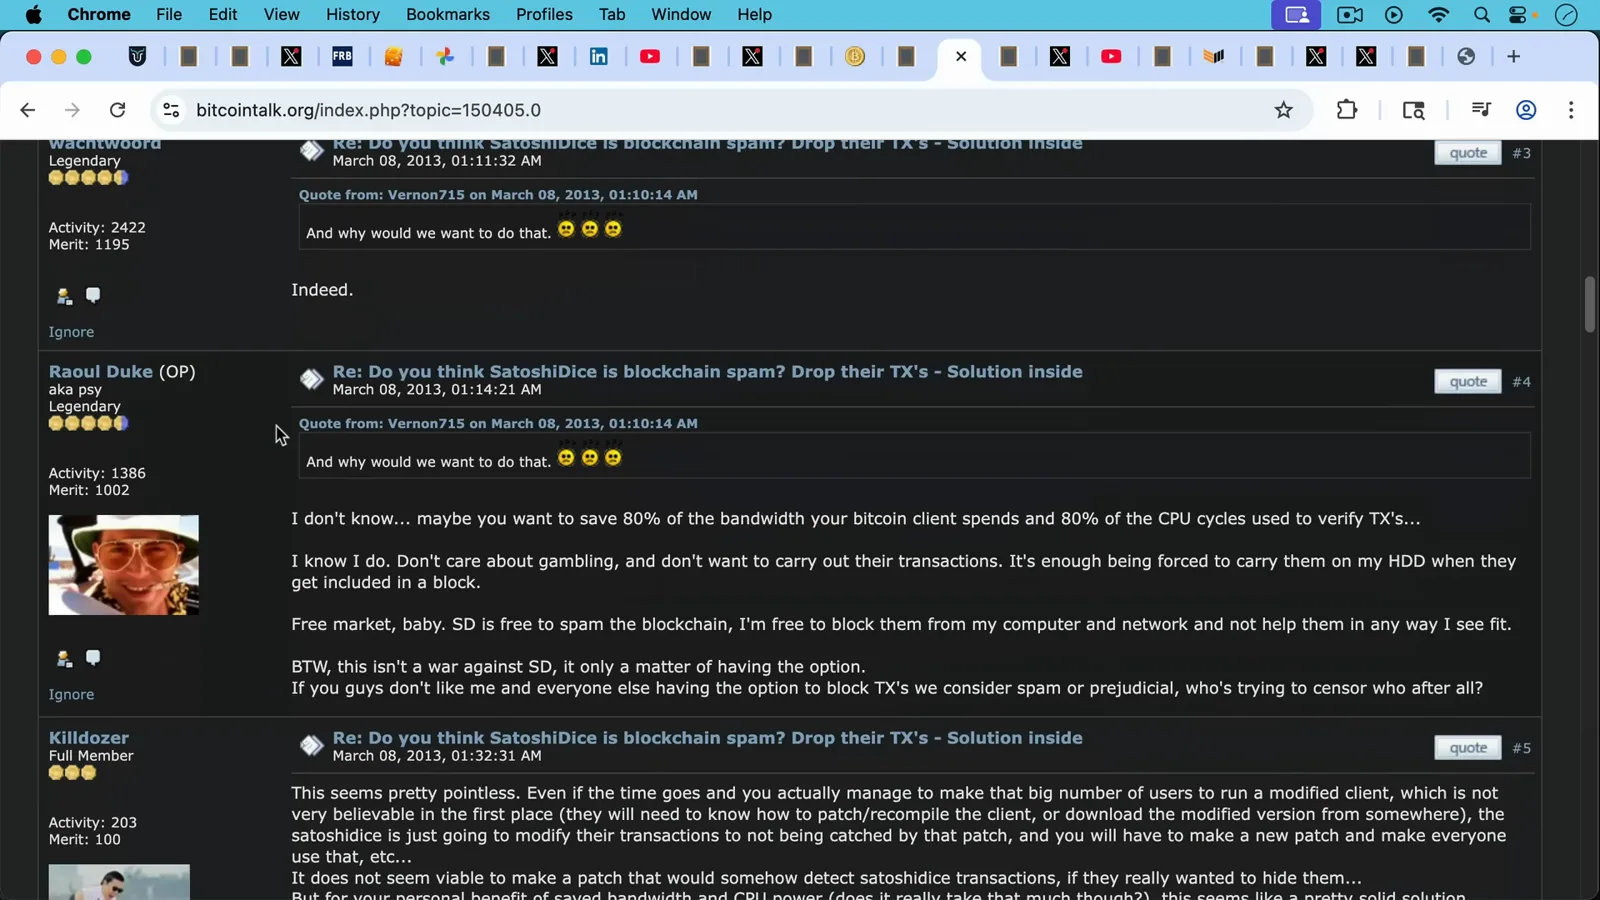Open Killdozer's reply title link
The image size is (1600, 900).
(708, 738)
